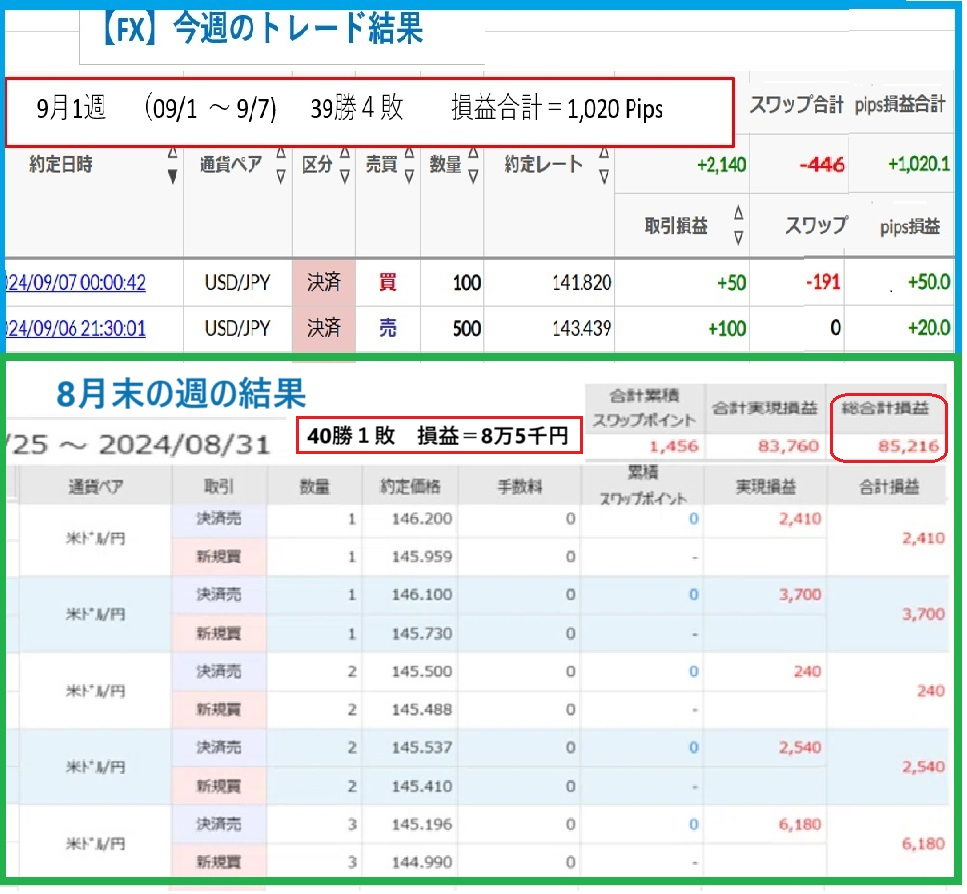Click the down sort arrow beside 区分
This screenshot has height=894, width=967.
pyautogui.click(x=345, y=177)
